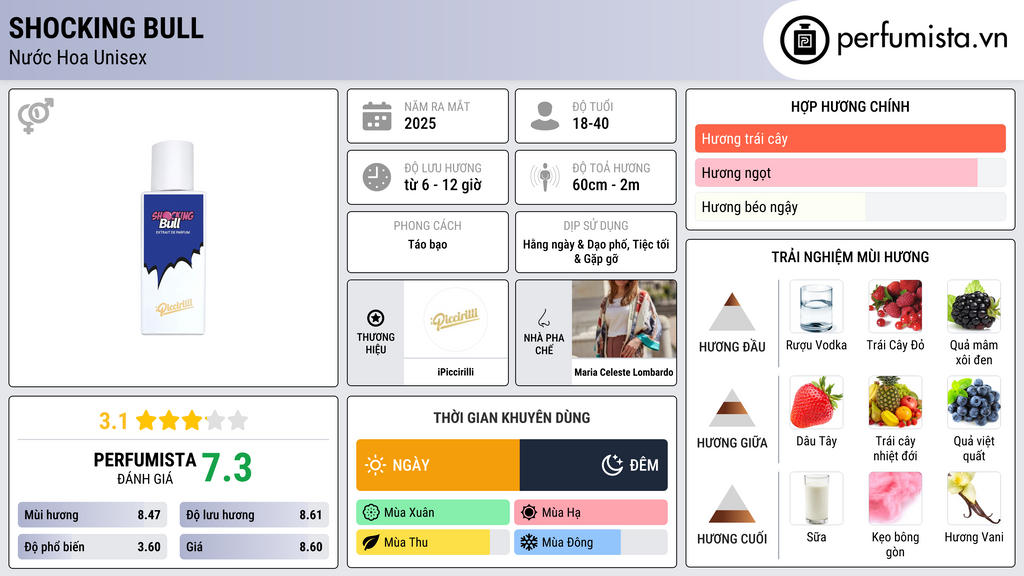
Task: Click the age range 18-40
Action: click(590, 123)
